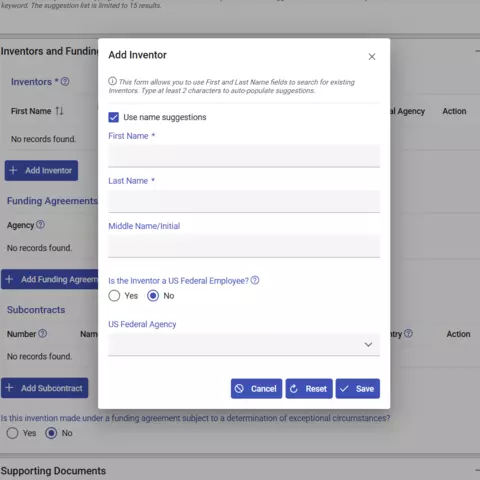
Task: Click the Action column header in Subcontracts table
Action: [x=458, y=334]
